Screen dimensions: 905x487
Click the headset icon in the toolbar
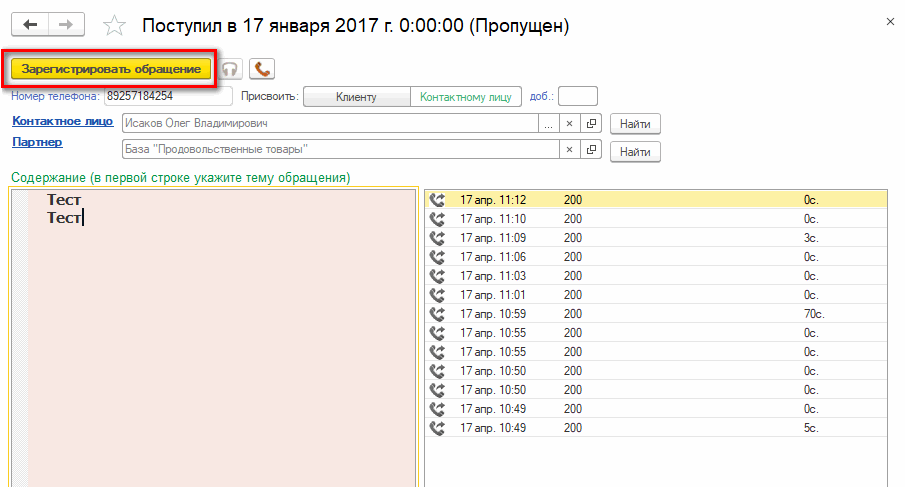coord(231,69)
